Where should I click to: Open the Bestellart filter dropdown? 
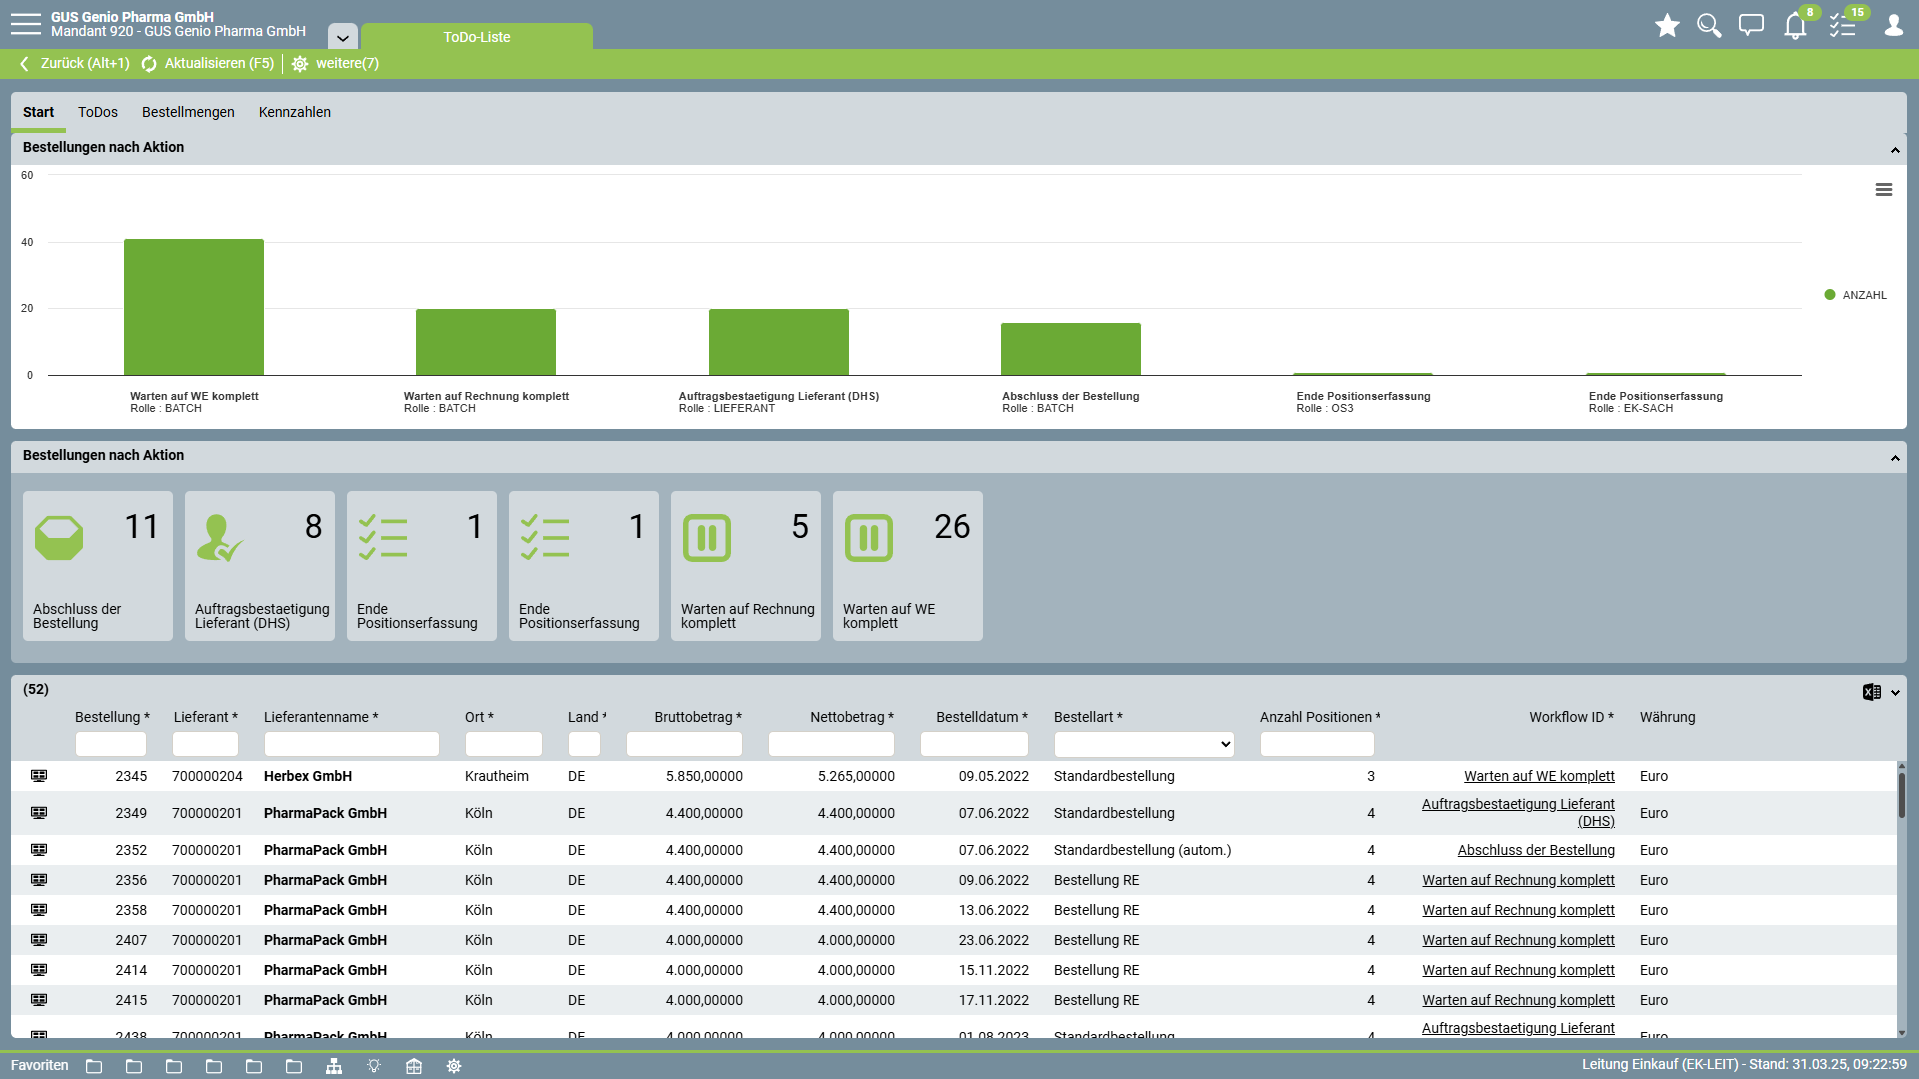tap(1143, 744)
